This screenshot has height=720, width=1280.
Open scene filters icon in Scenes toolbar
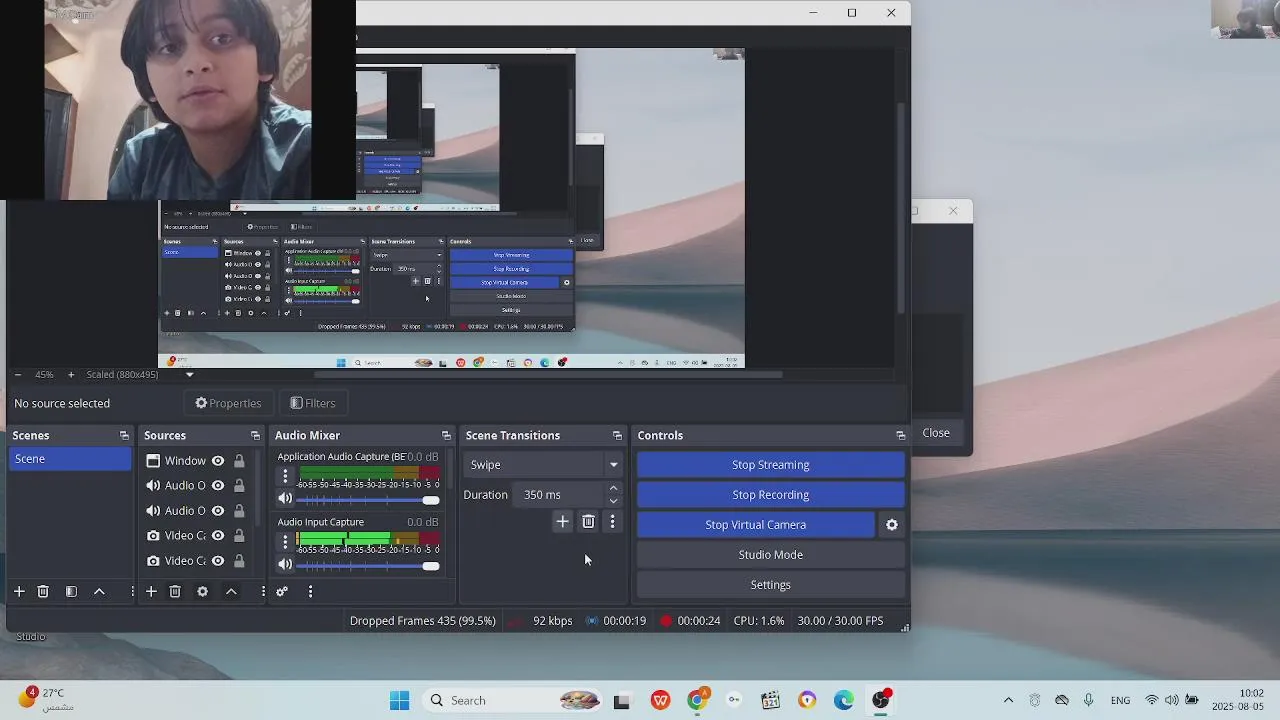(71, 592)
